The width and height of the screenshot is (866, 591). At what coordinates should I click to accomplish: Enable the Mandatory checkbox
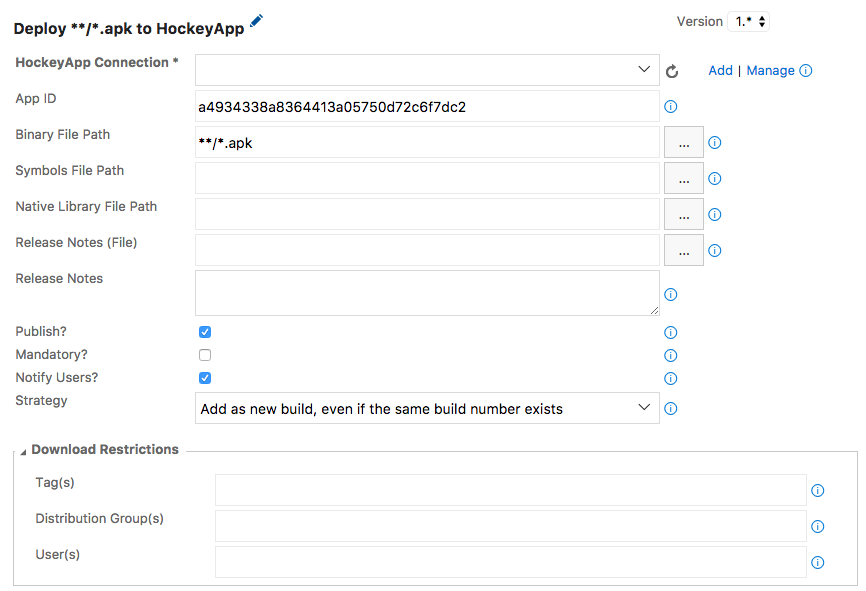tap(205, 355)
